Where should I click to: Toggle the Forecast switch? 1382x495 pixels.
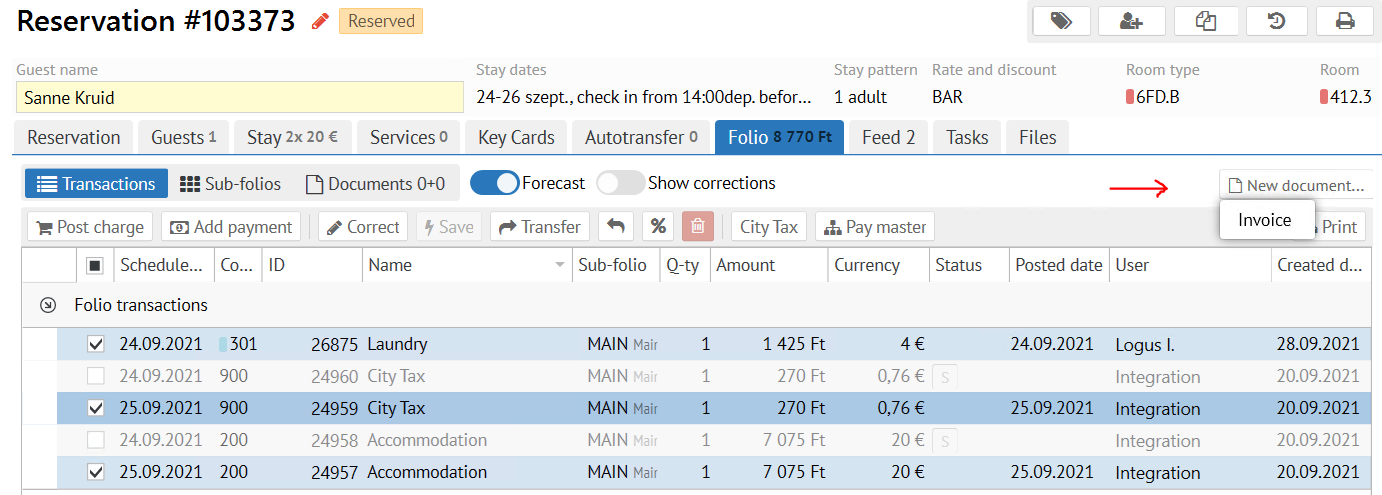tap(494, 183)
